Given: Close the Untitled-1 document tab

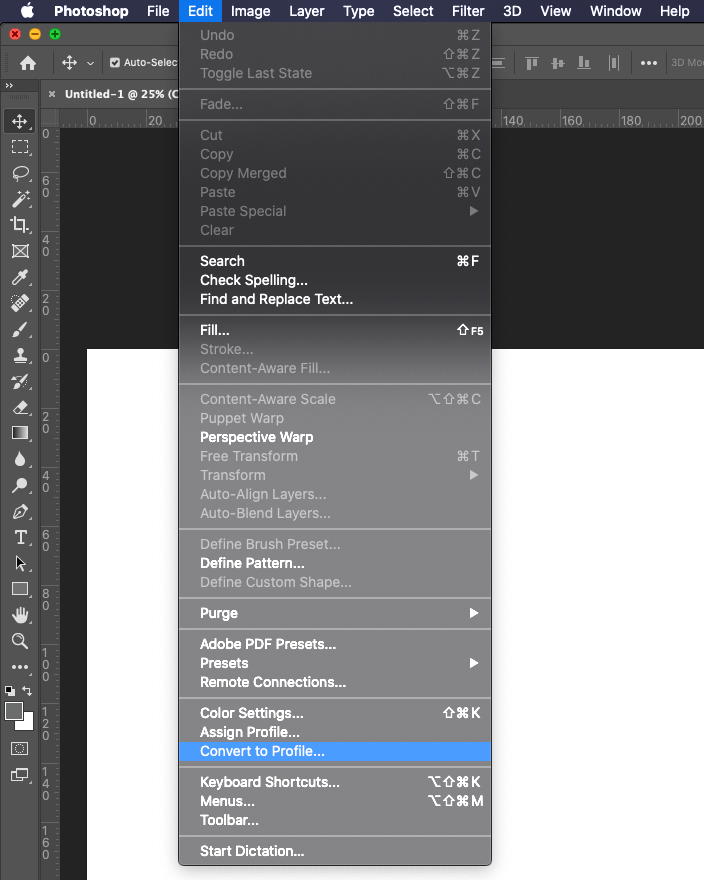Looking at the screenshot, I should tap(52, 94).
